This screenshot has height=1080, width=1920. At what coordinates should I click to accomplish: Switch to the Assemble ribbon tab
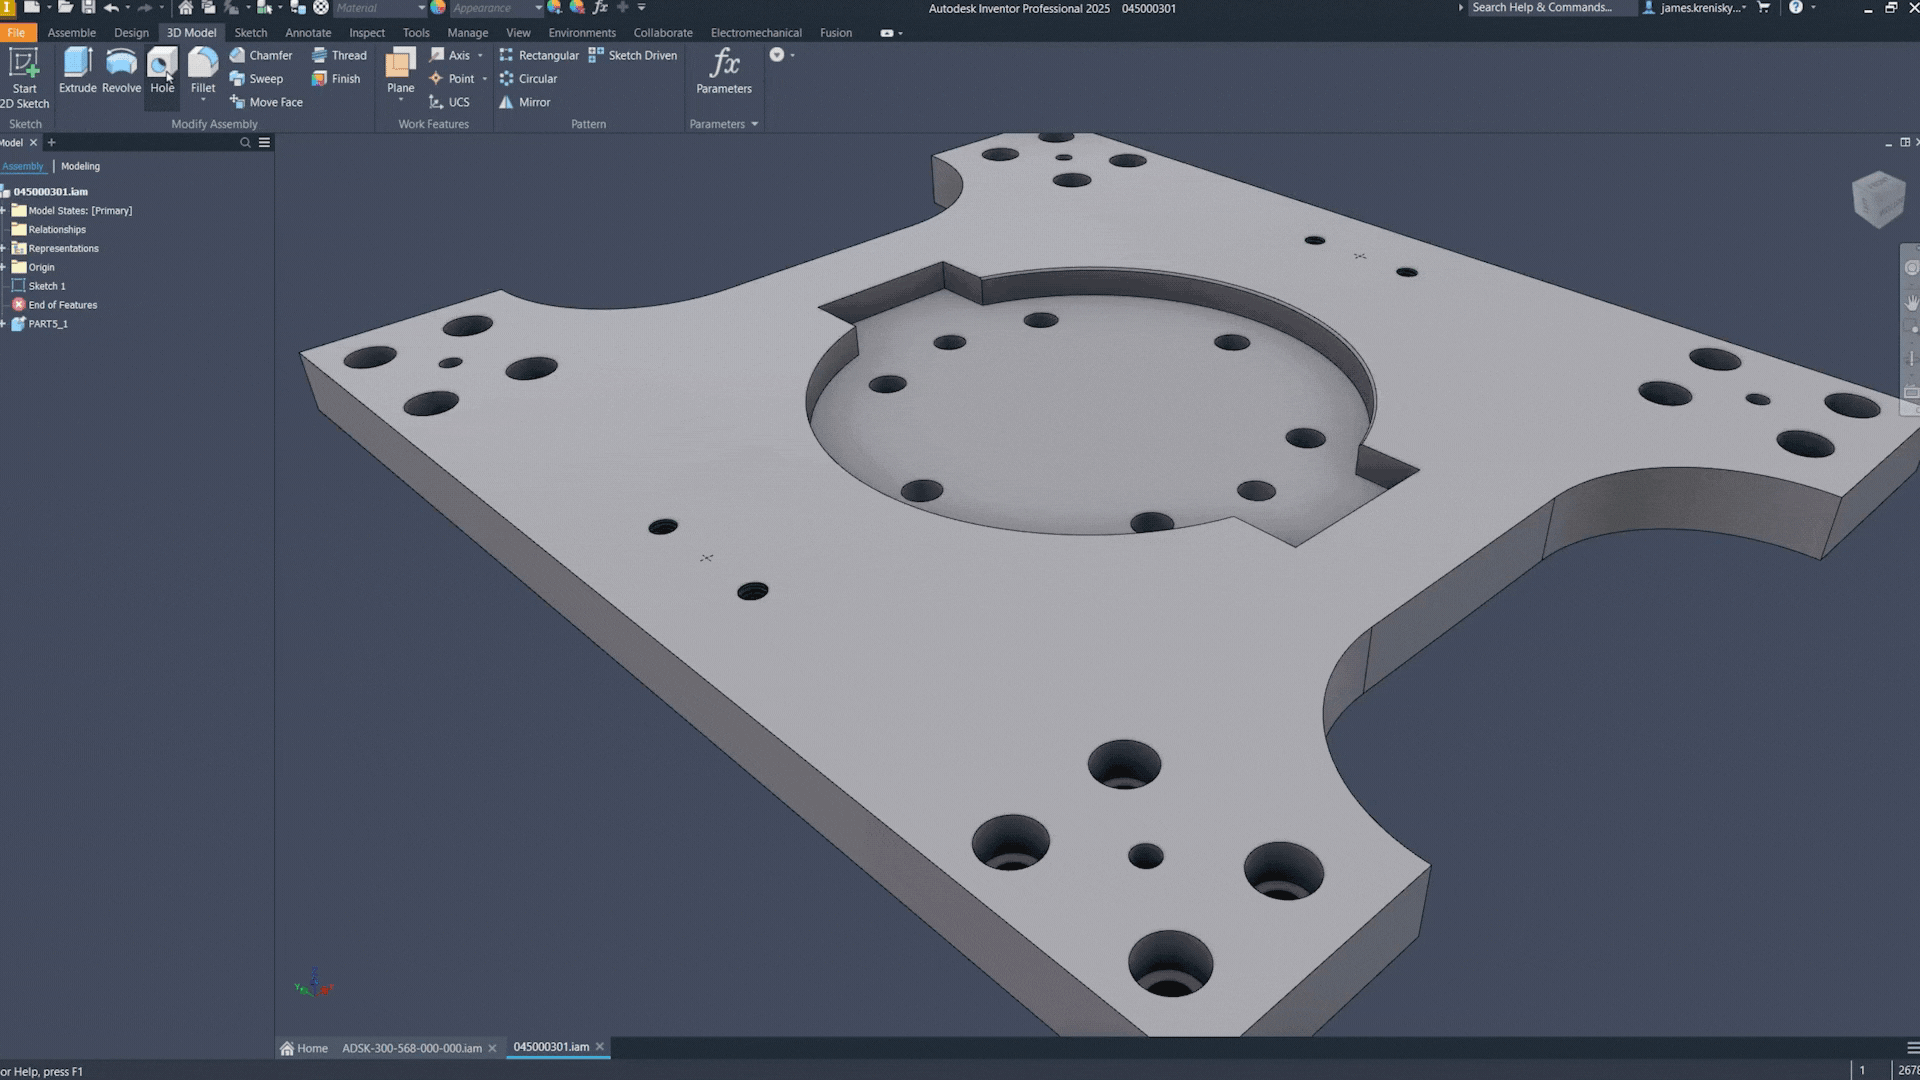pyautogui.click(x=72, y=33)
